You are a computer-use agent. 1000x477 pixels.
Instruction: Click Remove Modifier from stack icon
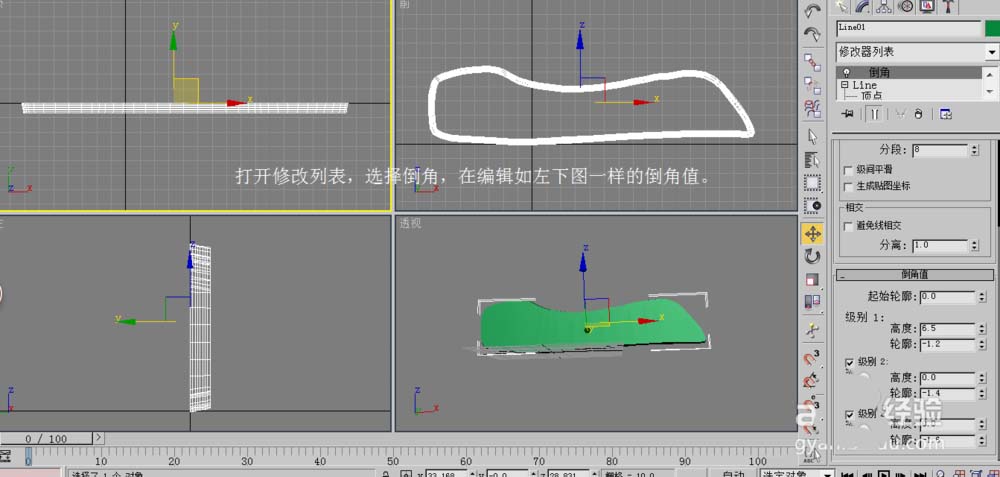coord(918,114)
